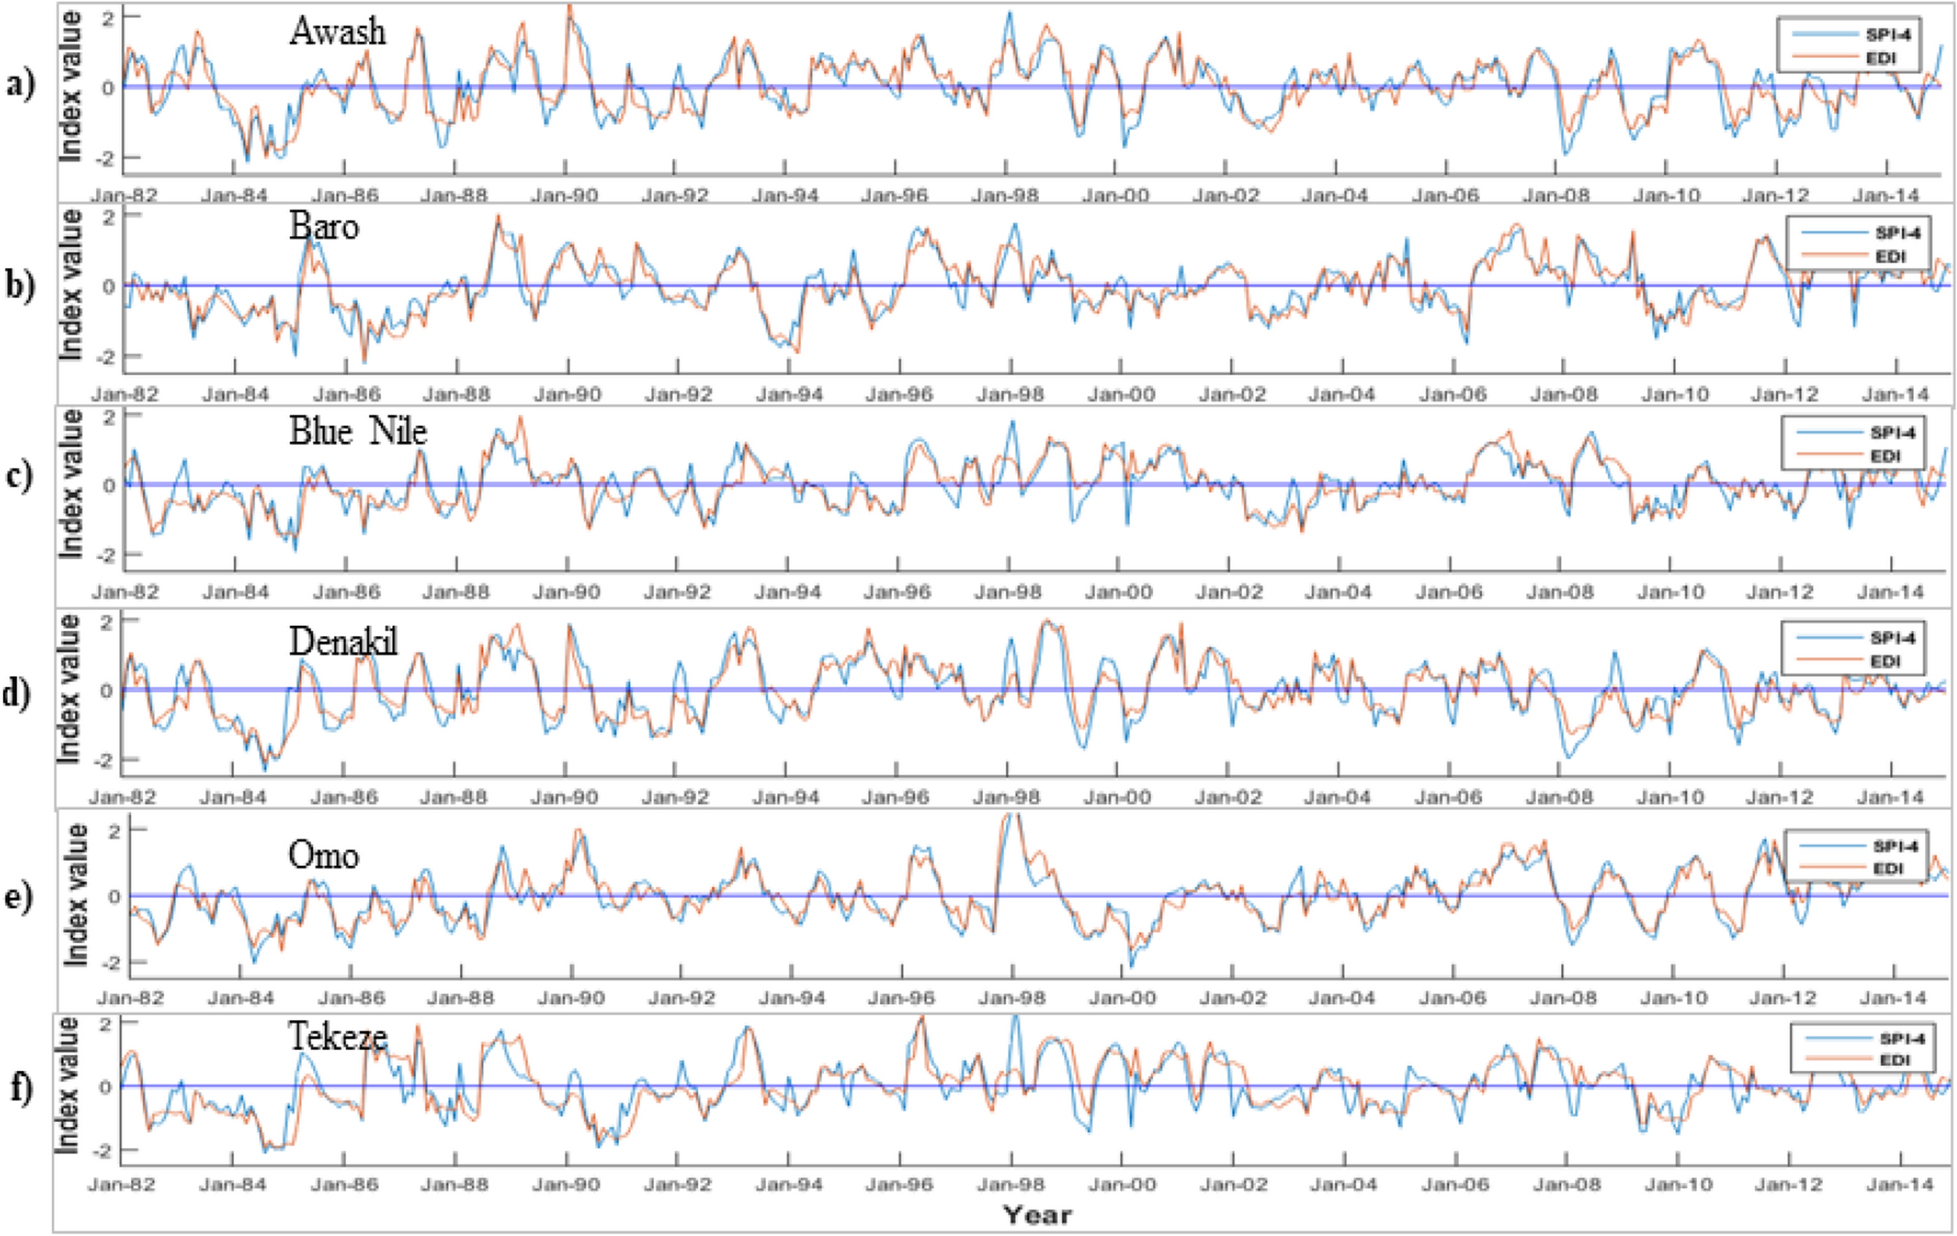Viewport: 1957px width, 1236px height.
Task: Pick EDI in the Omo legend
Action: coord(1887,868)
